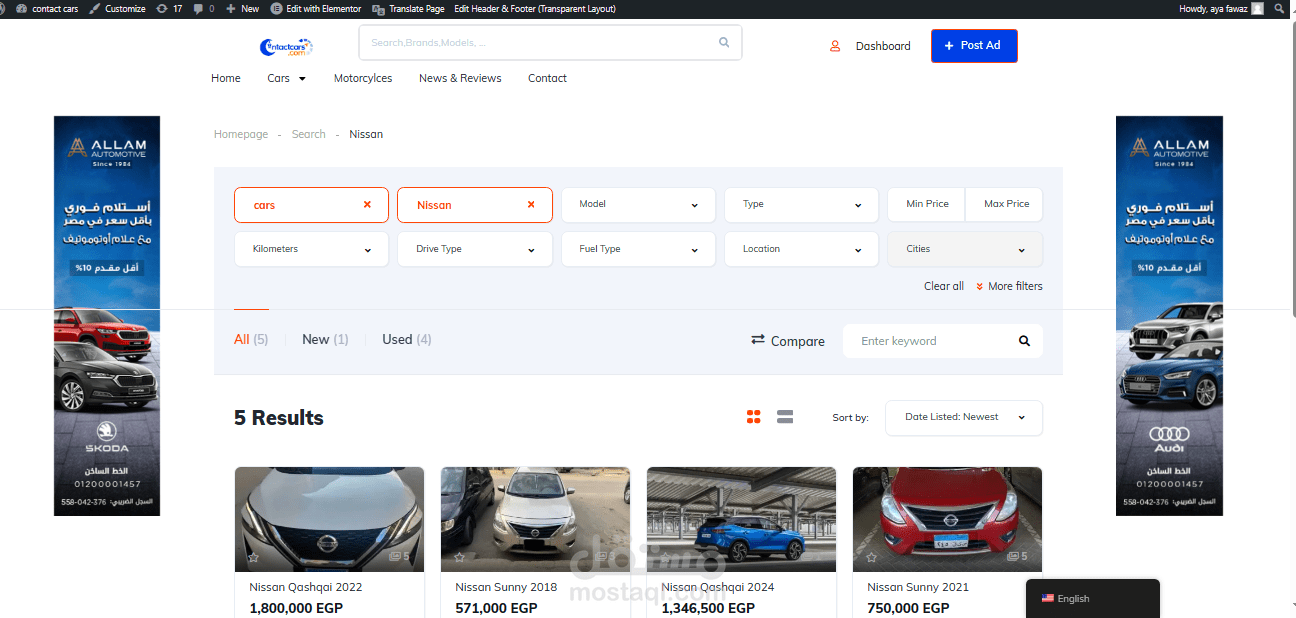
Task: Click the Audi Allam Automotive banner ad
Action: click(x=1169, y=316)
